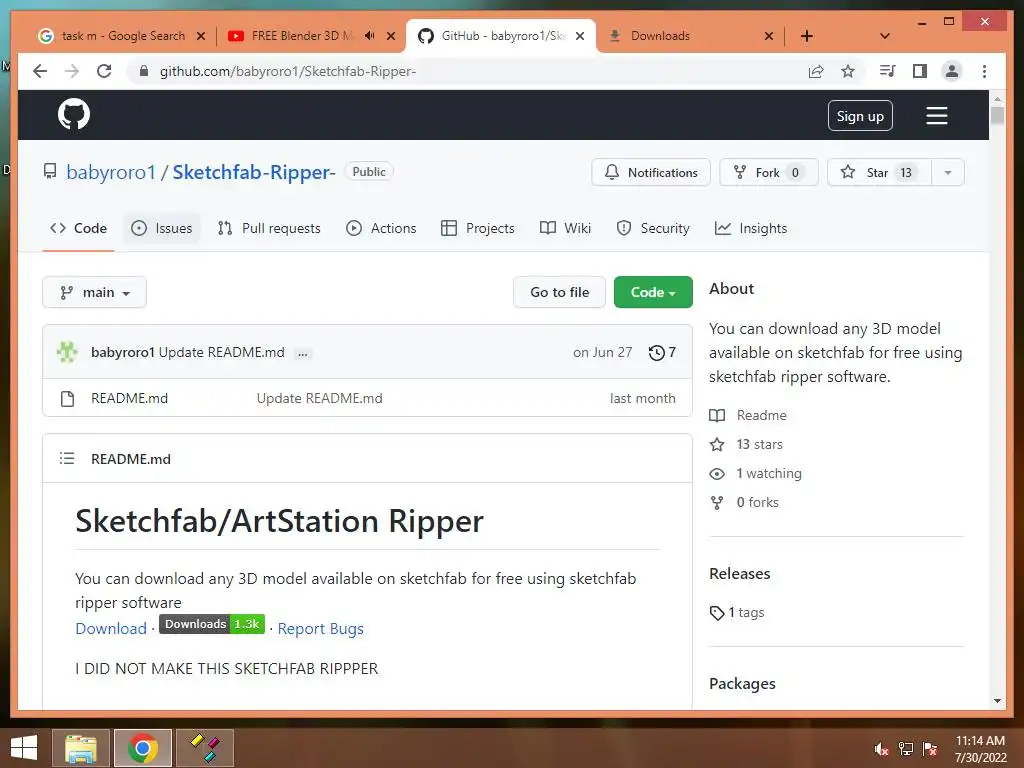Go back with browser back arrow
The height and width of the screenshot is (768, 1024).
40,71
